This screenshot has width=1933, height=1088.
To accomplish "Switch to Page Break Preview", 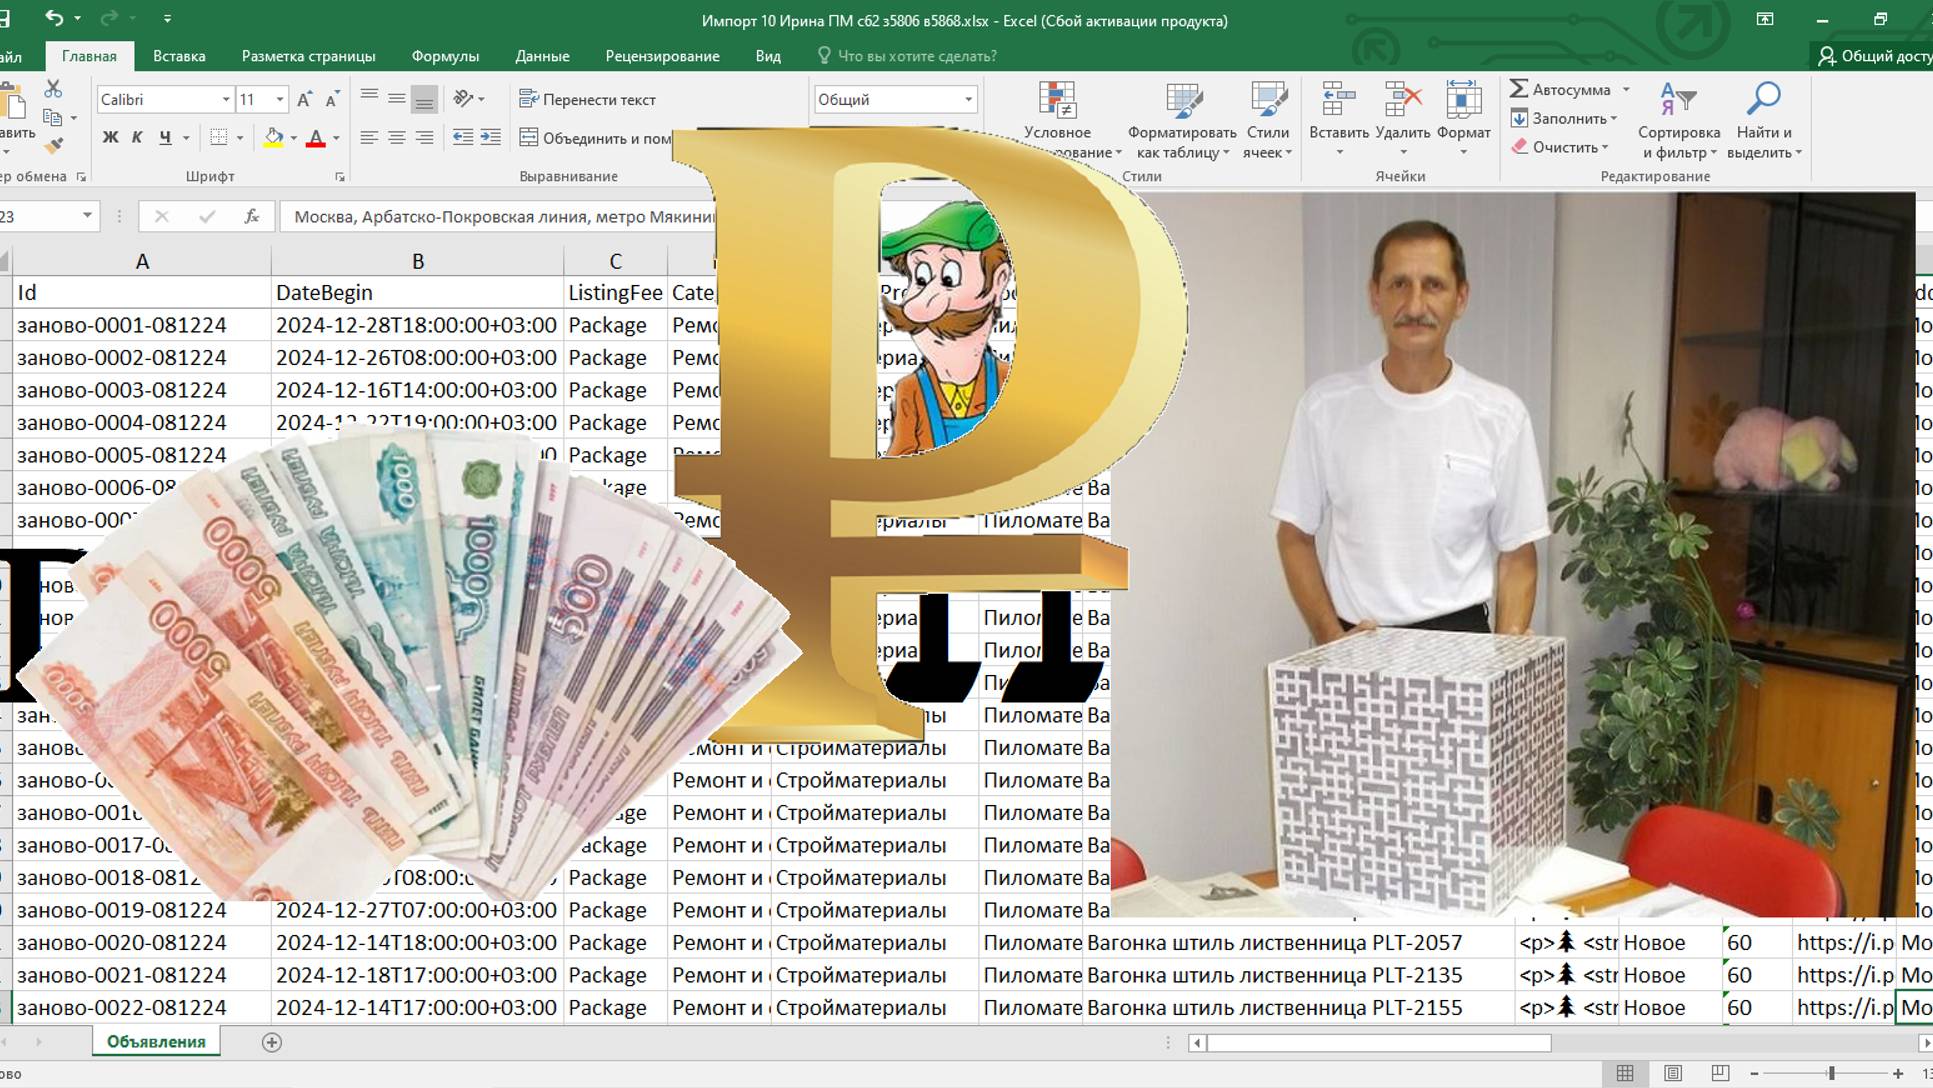I will click(x=1720, y=1073).
